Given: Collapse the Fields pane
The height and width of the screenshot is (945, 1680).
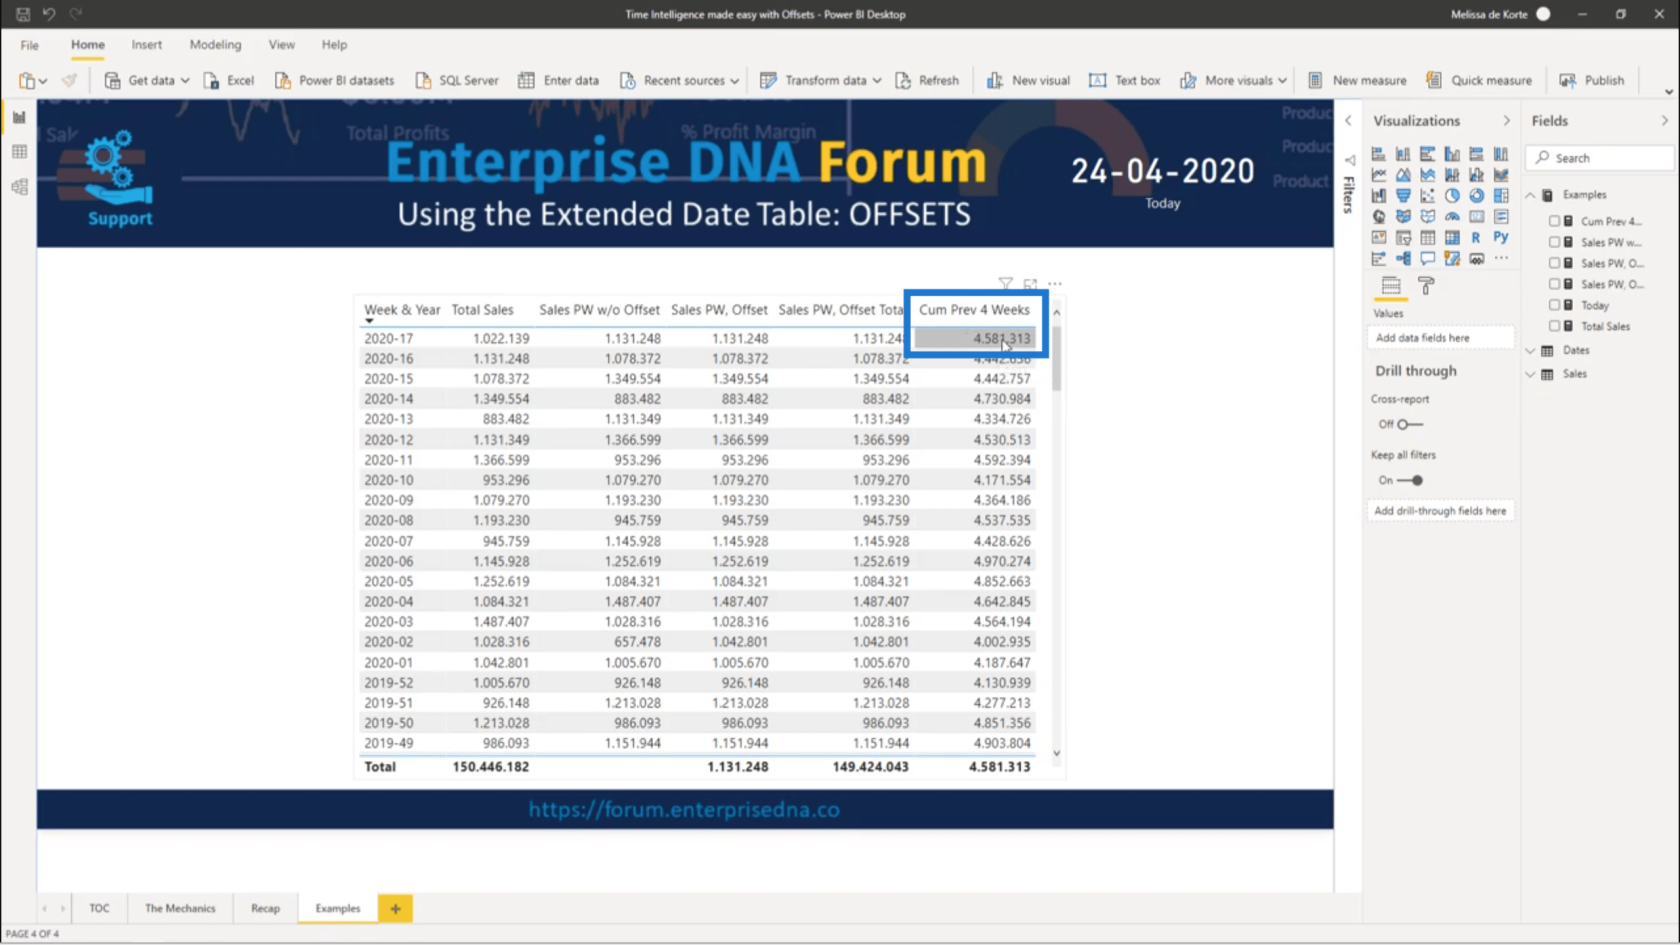Looking at the screenshot, I should (1665, 120).
